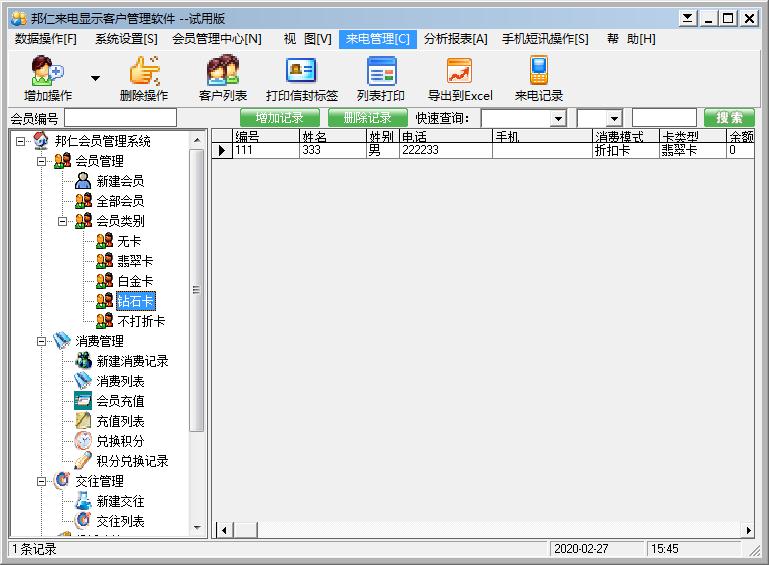Collapse the 会员类别 tree node
Screen dimensions: 769x565
[x=62, y=221]
